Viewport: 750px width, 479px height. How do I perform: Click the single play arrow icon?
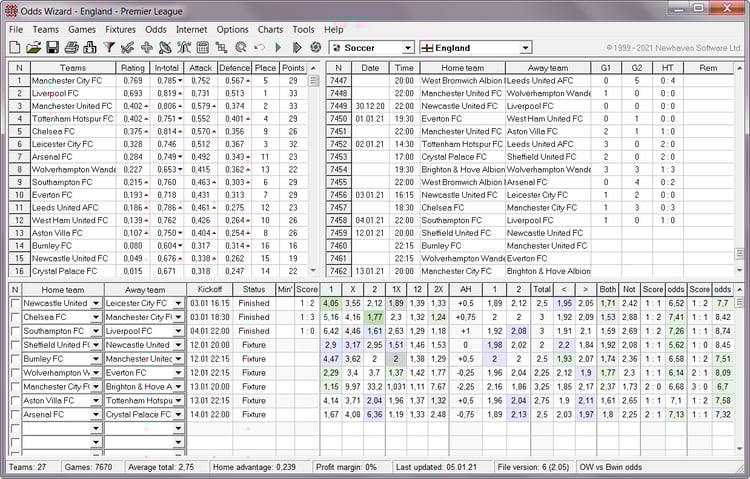tap(278, 47)
